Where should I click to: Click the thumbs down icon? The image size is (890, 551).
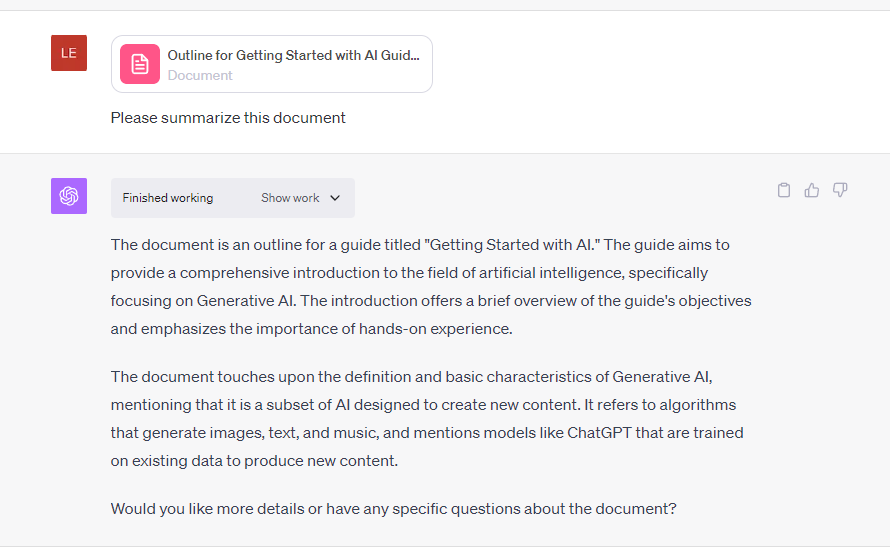pyautogui.click(x=840, y=190)
